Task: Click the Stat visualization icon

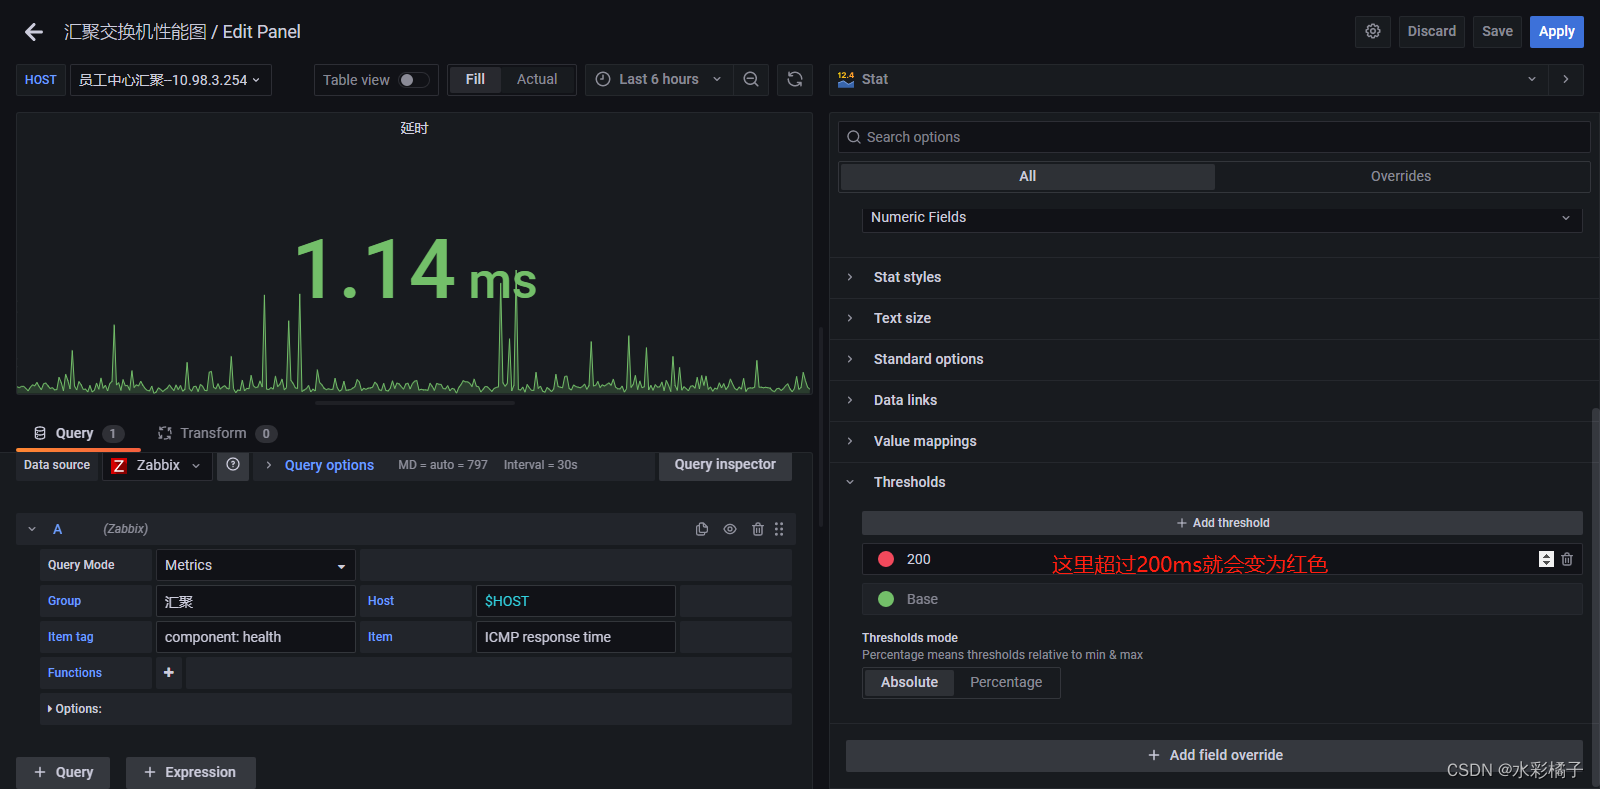Action: click(x=846, y=79)
